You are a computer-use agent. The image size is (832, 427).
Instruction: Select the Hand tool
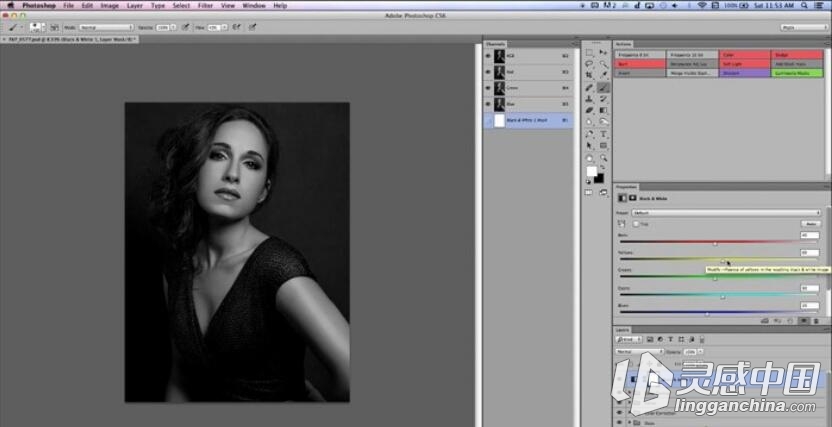[590, 158]
